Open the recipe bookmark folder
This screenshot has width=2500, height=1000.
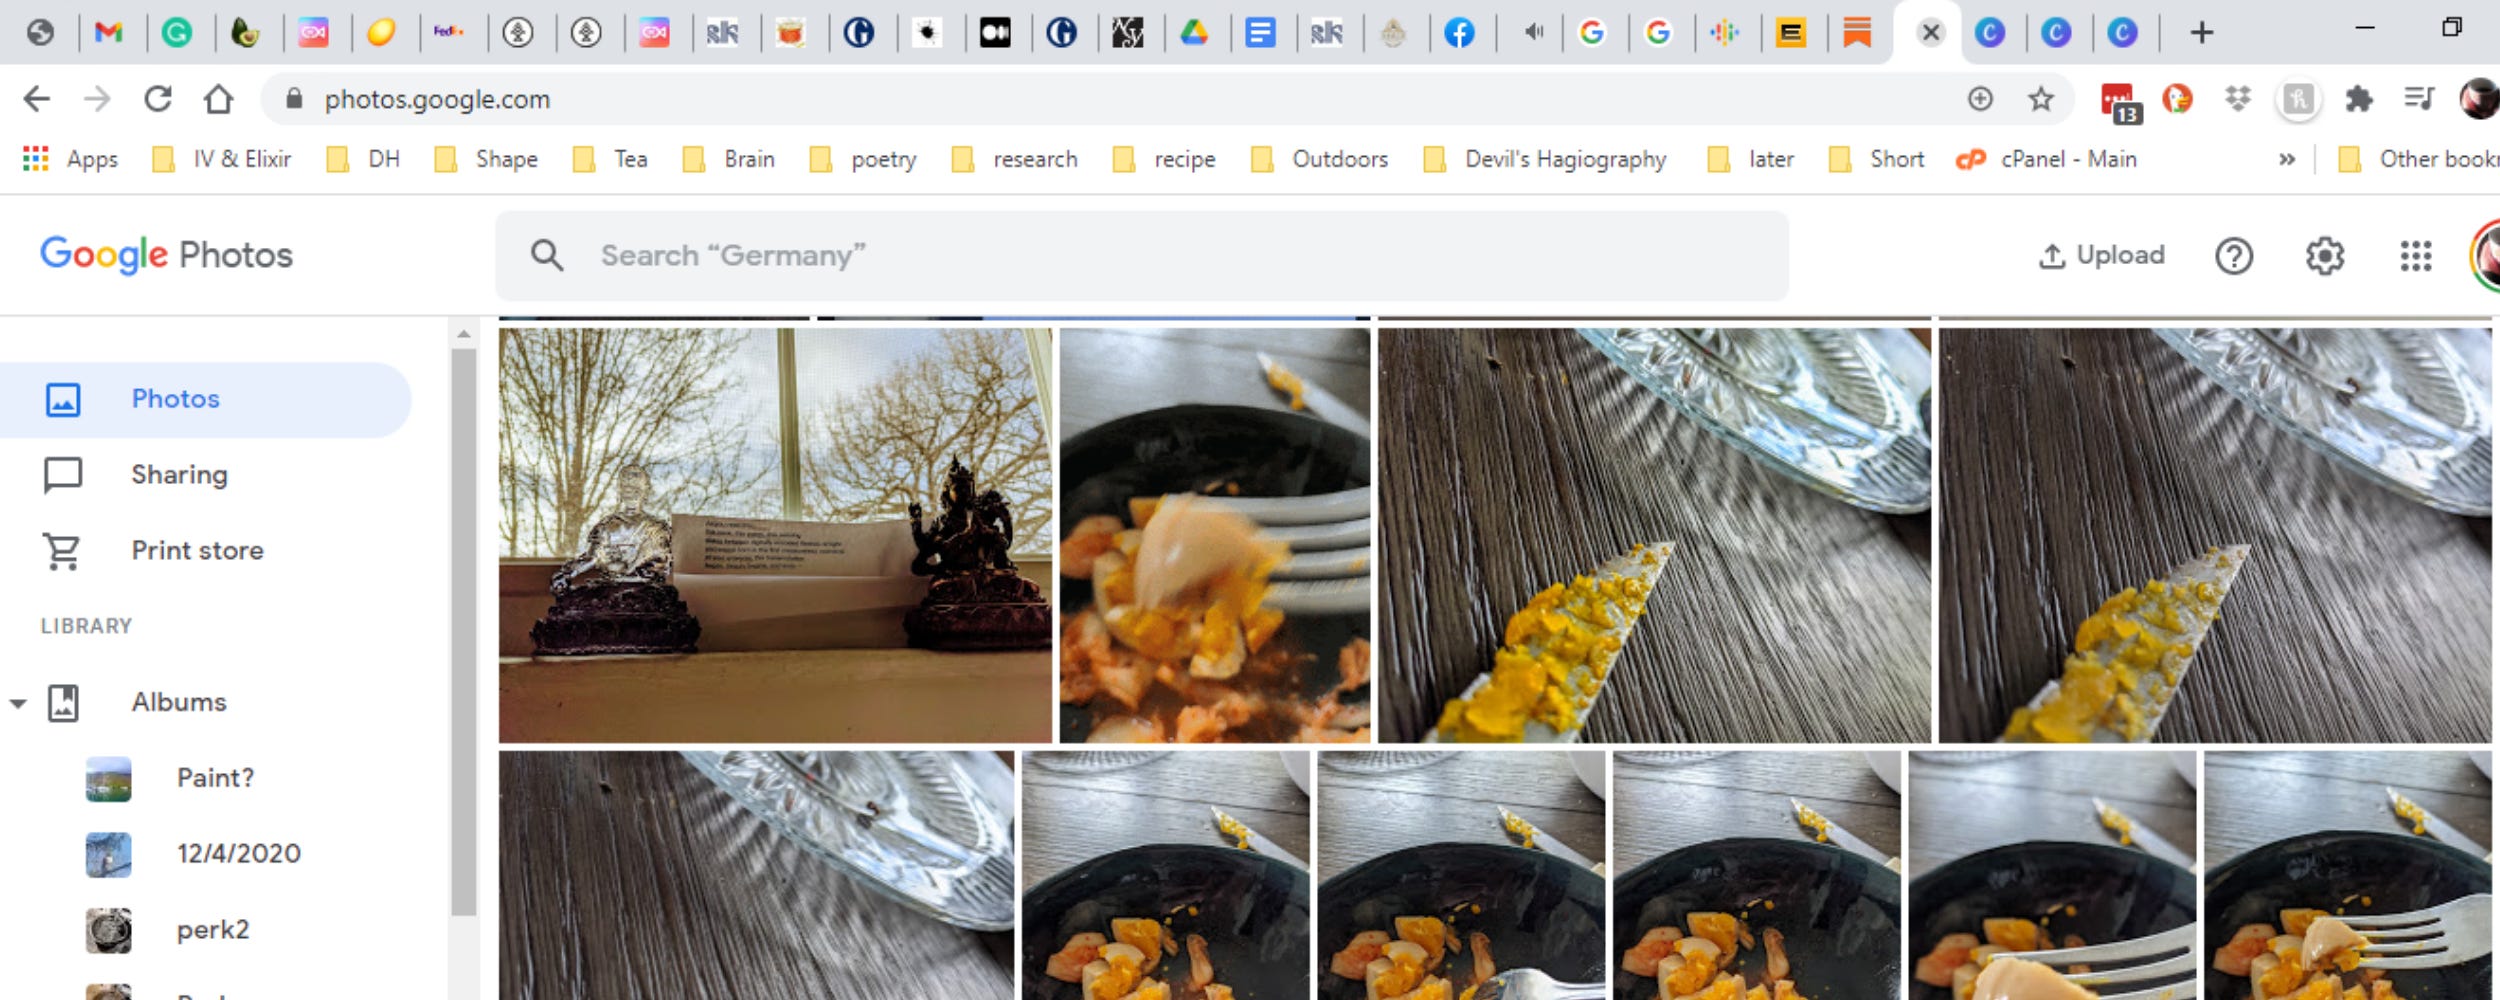1164,159
